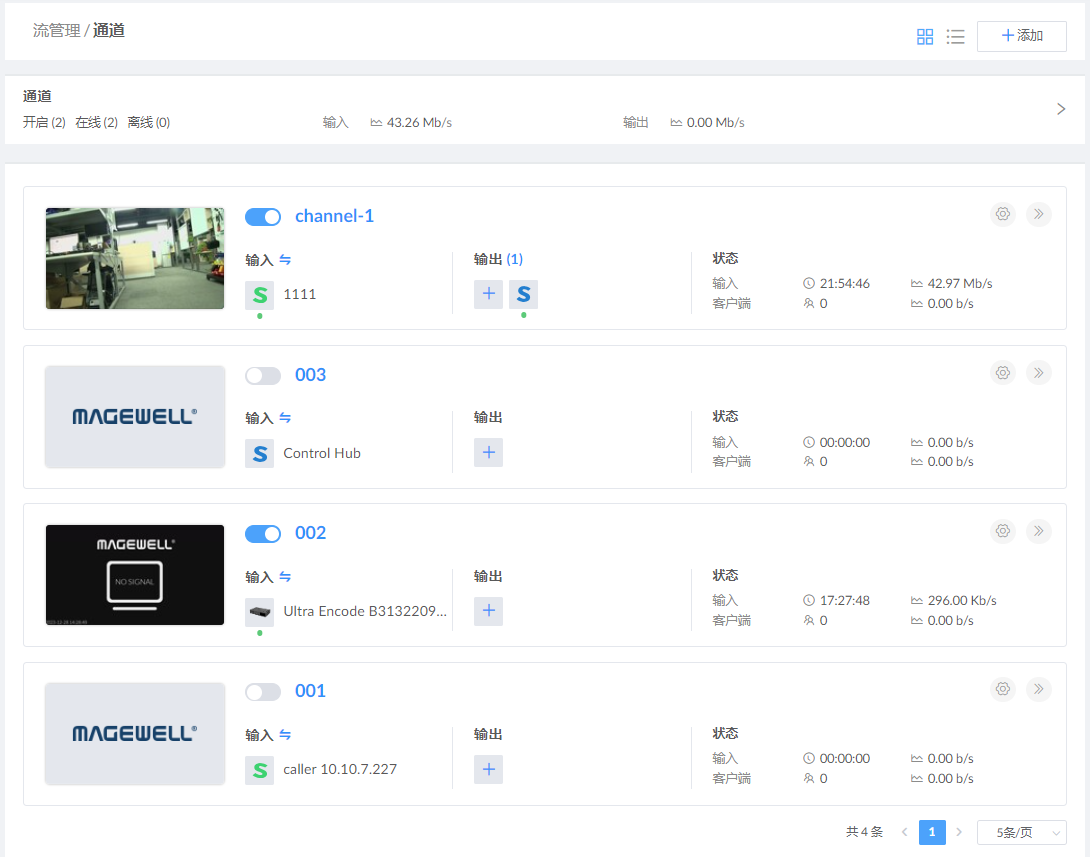
Task: Open settings gear for channel 001
Action: (1003, 689)
